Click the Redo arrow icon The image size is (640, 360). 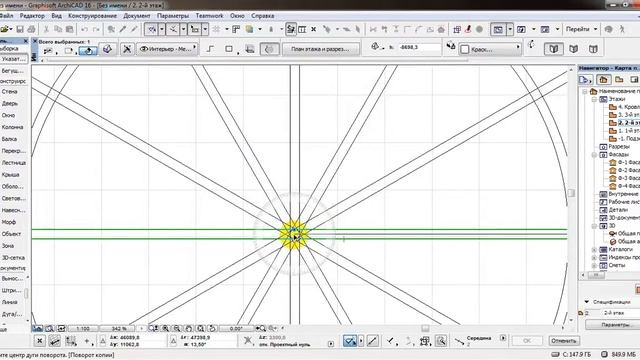(96, 29)
